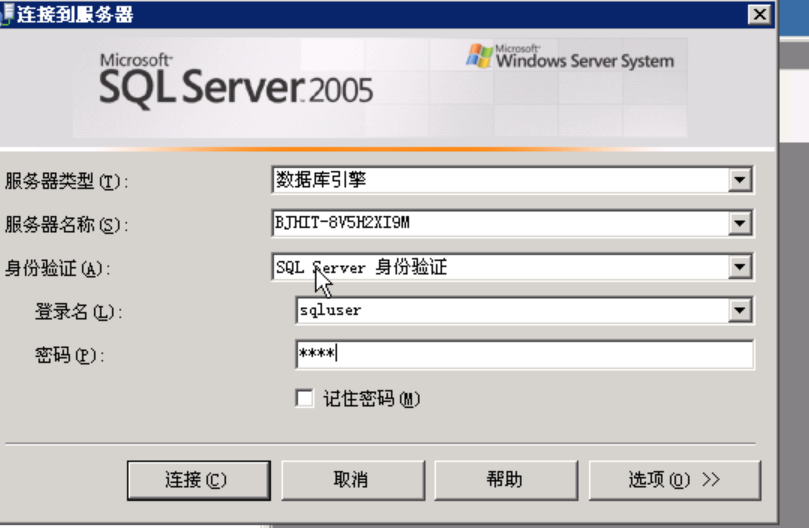809x528 pixels.
Task: Click the Windows Server System flag logo
Action: pyautogui.click(x=479, y=55)
